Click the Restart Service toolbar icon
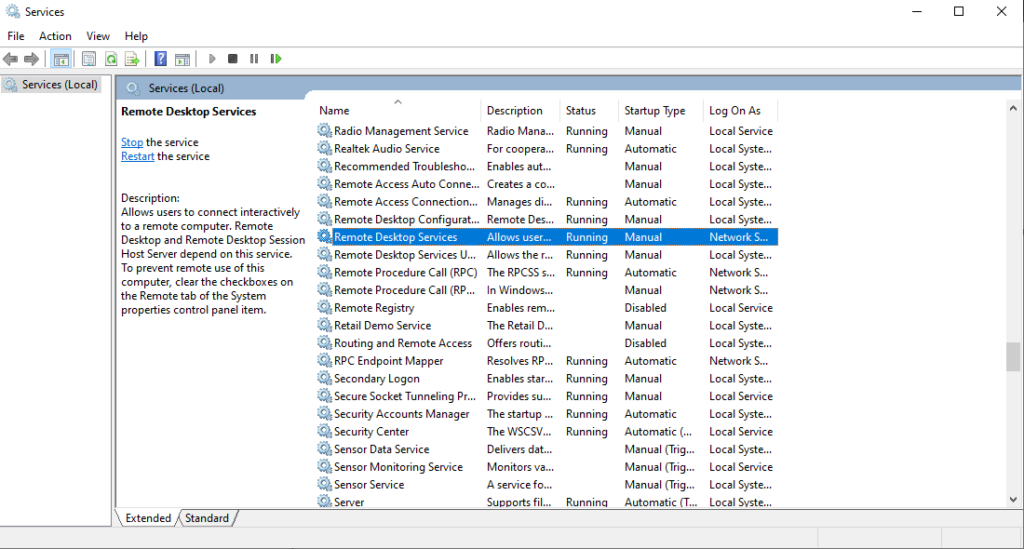 coord(275,59)
